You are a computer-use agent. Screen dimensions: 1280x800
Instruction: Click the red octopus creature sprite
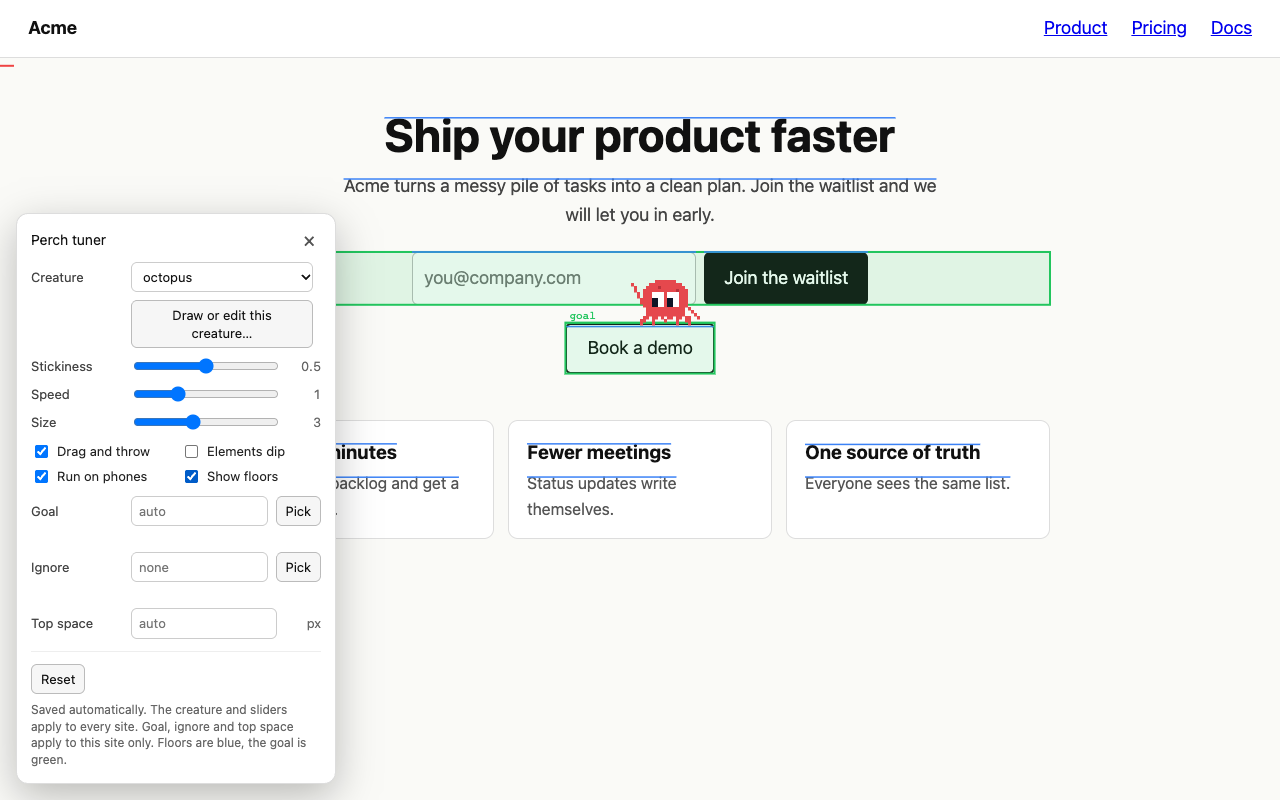(664, 302)
